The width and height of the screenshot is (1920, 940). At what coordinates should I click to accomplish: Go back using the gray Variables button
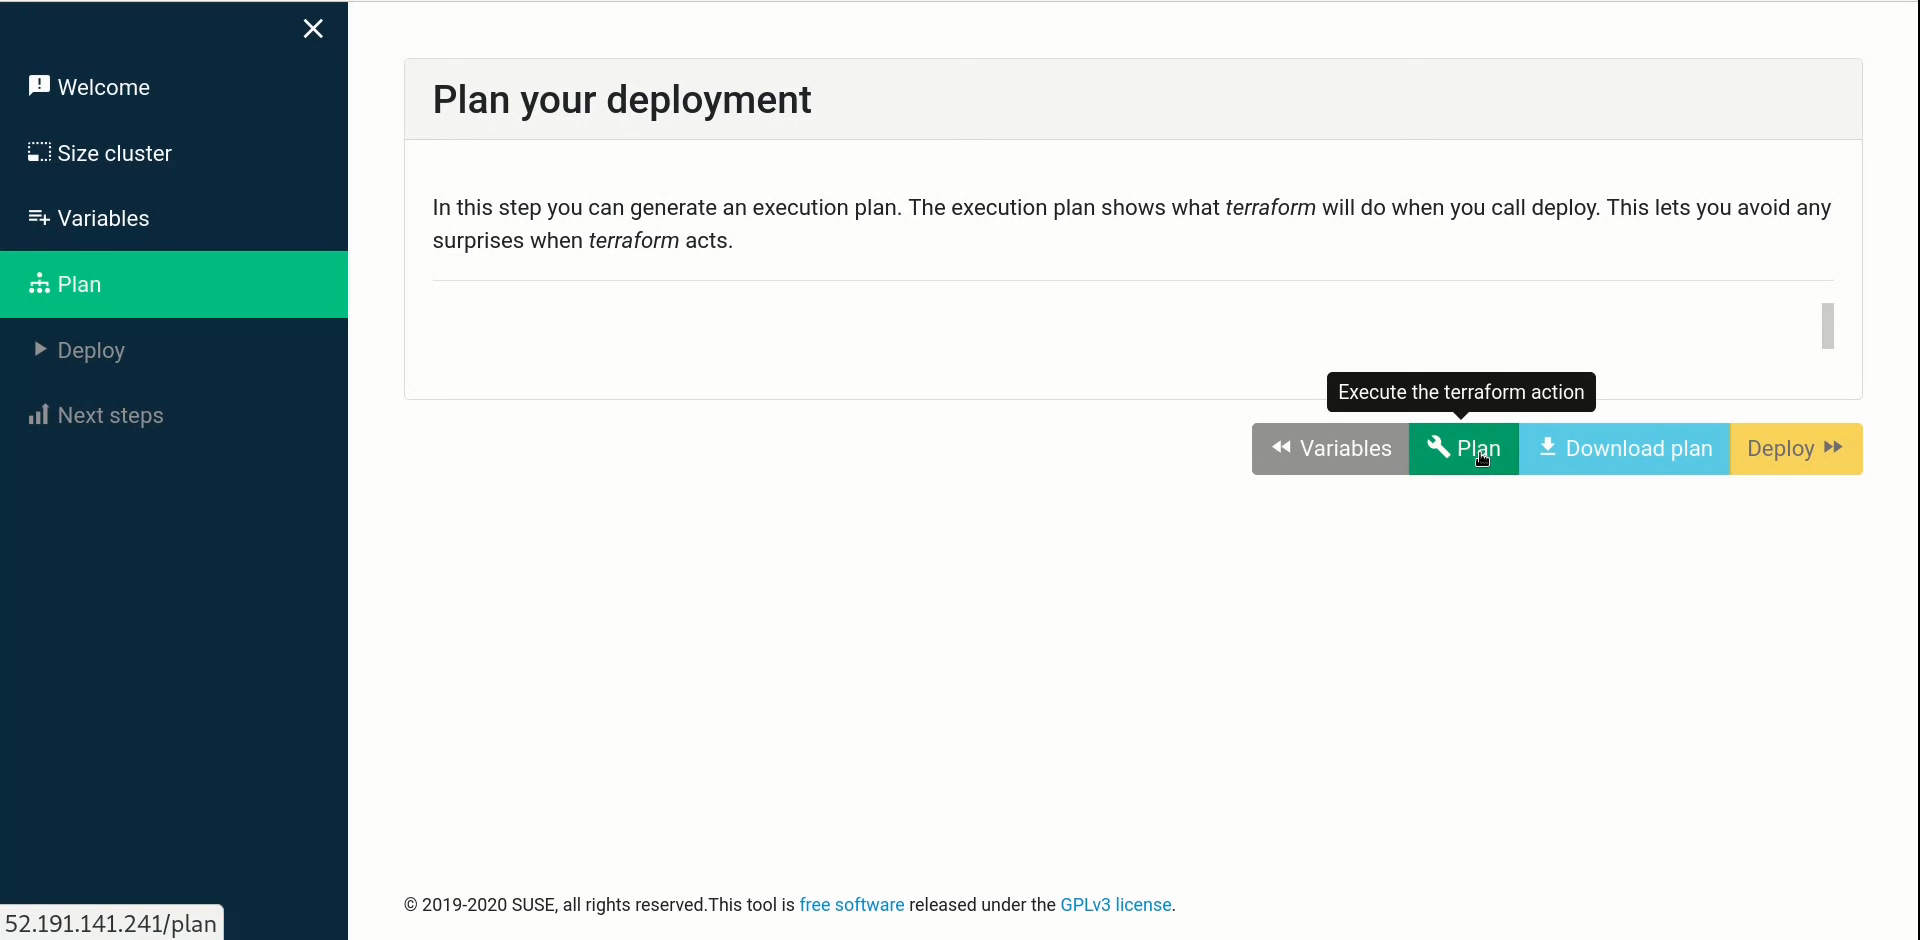pyautogui.click(x=1330, y=449)
